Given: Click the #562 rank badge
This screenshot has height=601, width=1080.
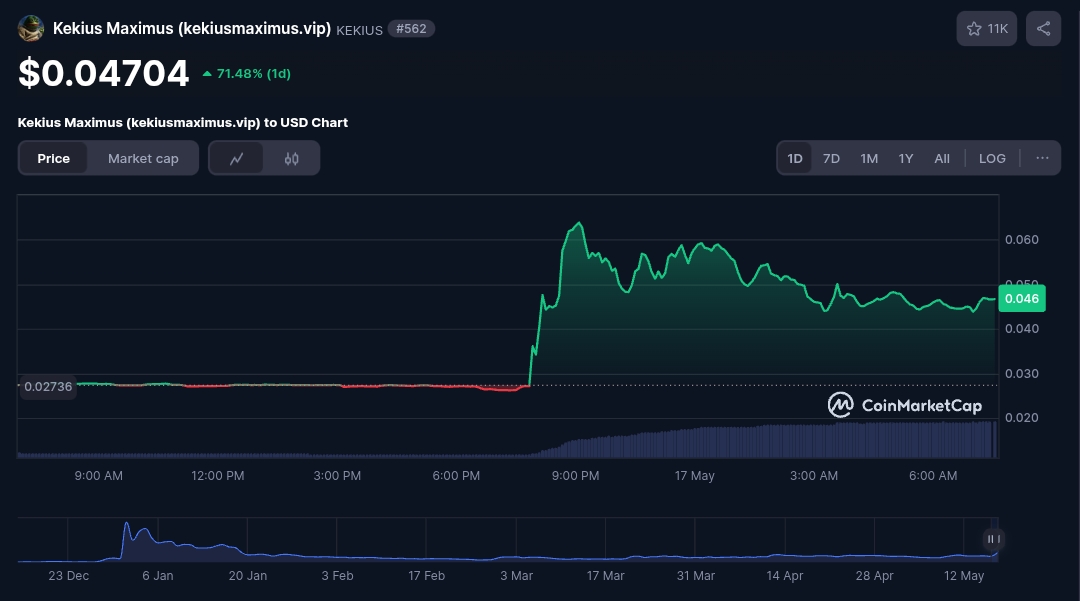Looking at the screenshot, I should tap(411, 29).
